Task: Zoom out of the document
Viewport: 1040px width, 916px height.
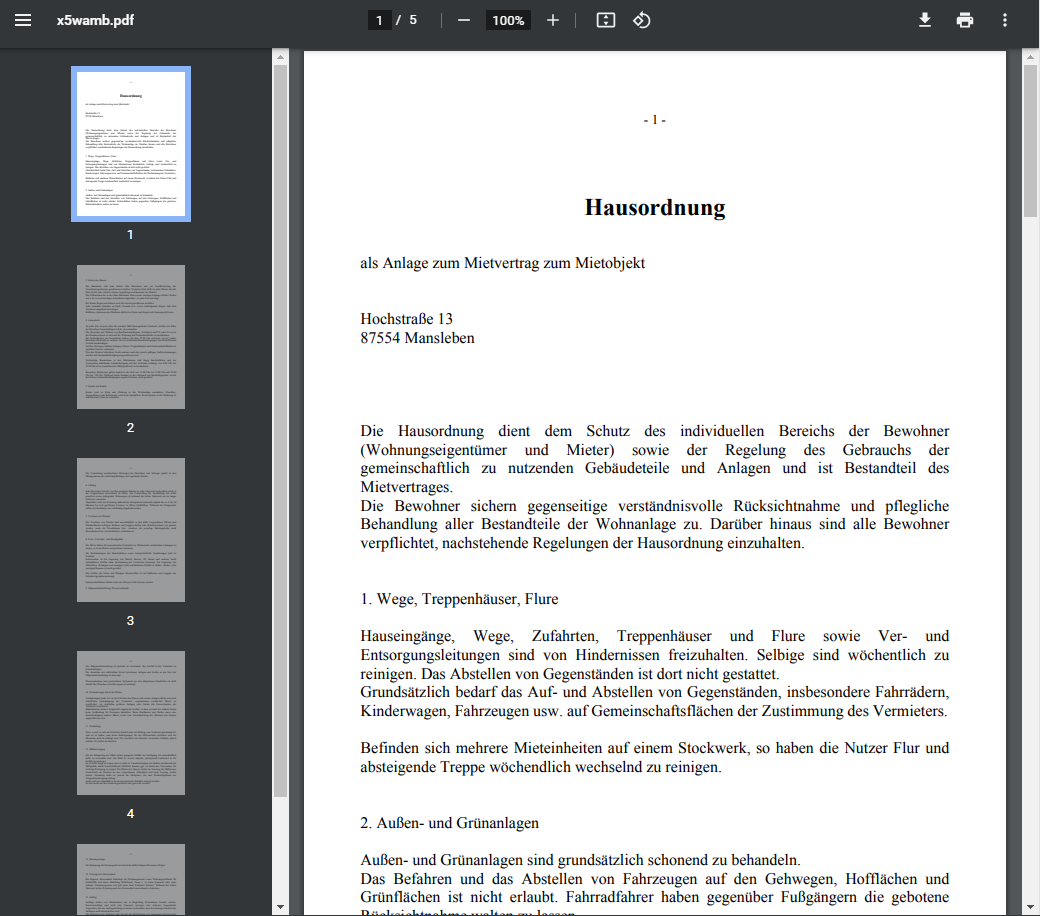Action: coord(463,19)
